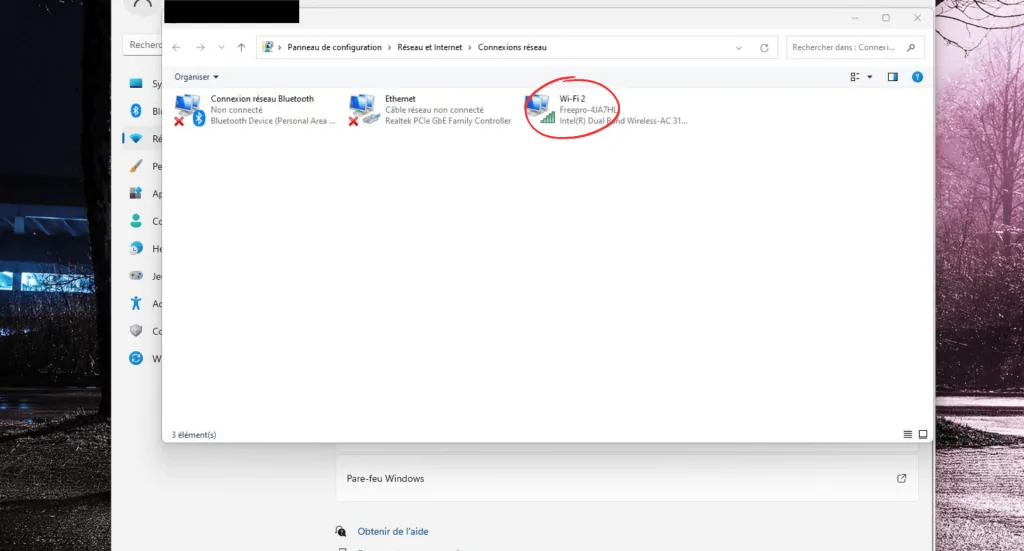The height and width of the screenshot is (551, 1024).
Task: Close the Connexions réseau window
Action: [917, 18]
